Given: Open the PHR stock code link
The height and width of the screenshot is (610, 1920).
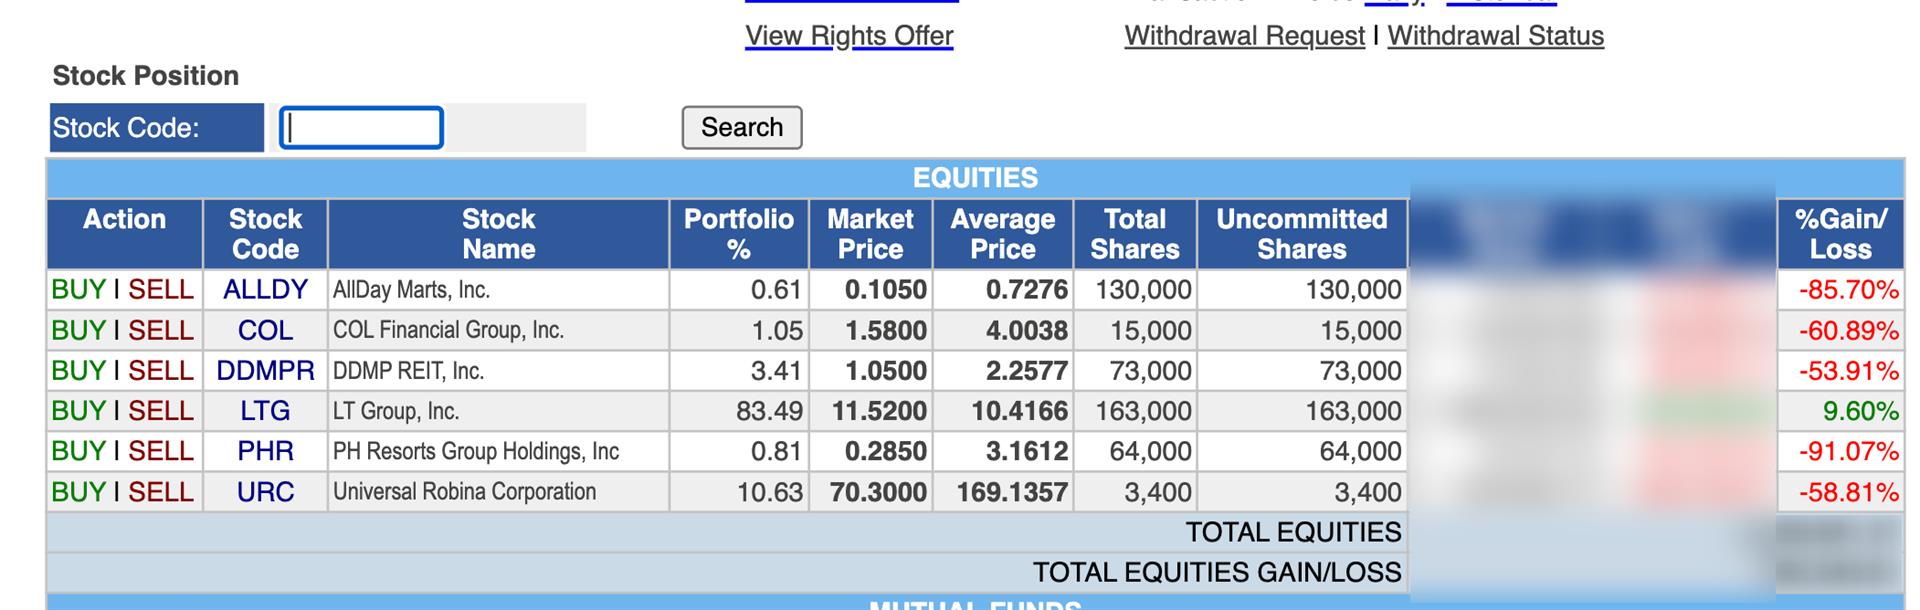Looking at the screenshot, I should pyautogui.click(x=265, y=451).
